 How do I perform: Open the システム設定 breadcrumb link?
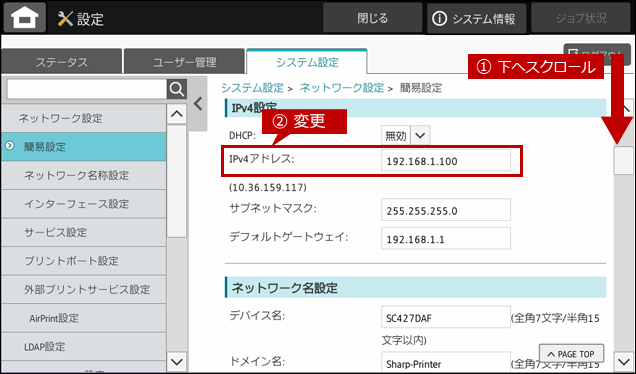pyautogui.click(x=252, y=88)
